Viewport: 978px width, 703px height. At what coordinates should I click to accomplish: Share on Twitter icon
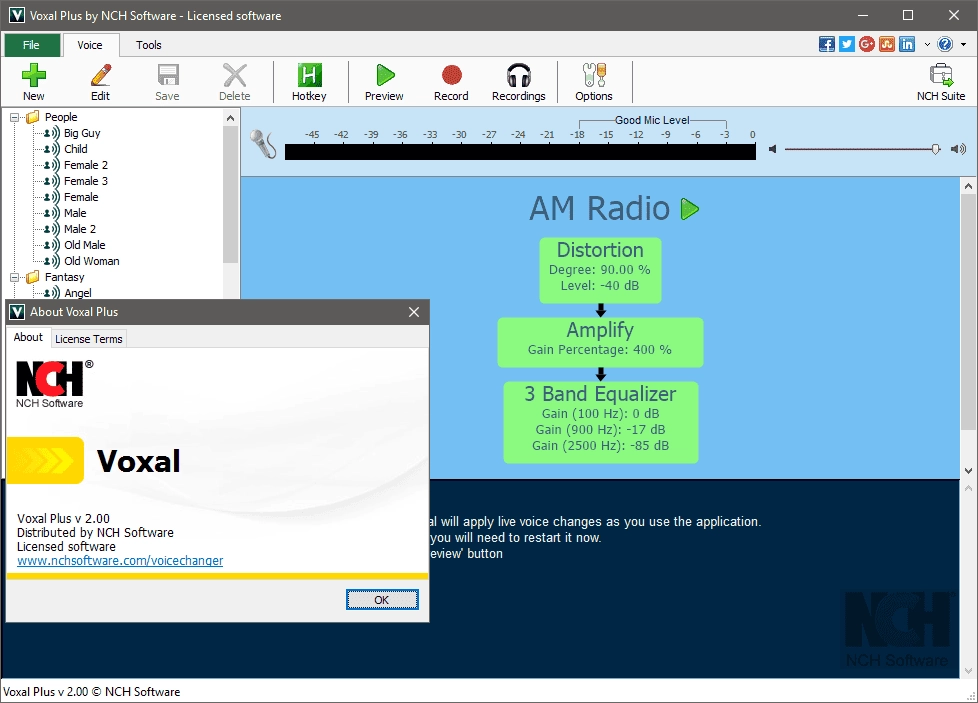coord(846,44)
